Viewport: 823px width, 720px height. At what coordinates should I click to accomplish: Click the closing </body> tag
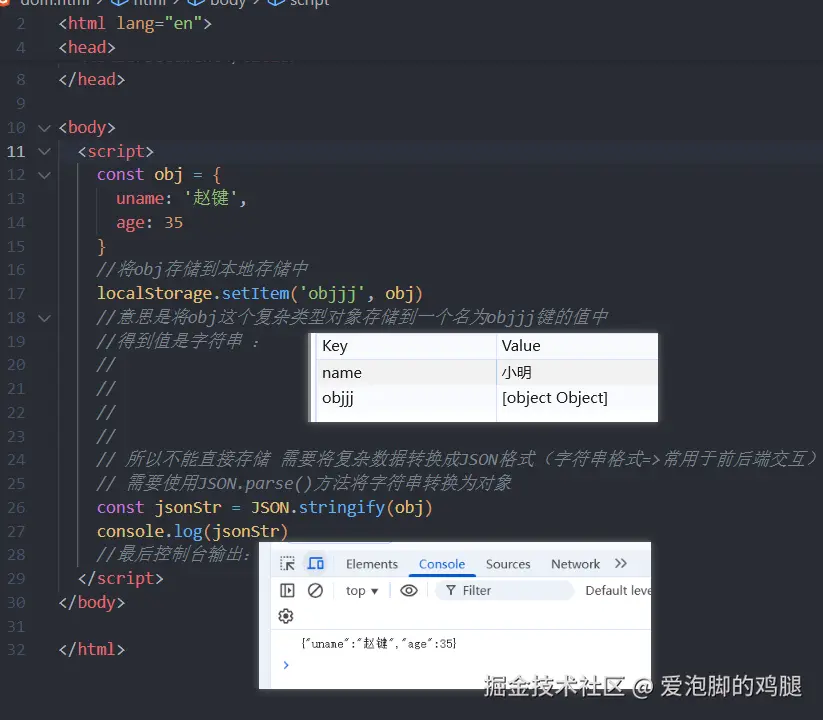[x=92, y=602]
